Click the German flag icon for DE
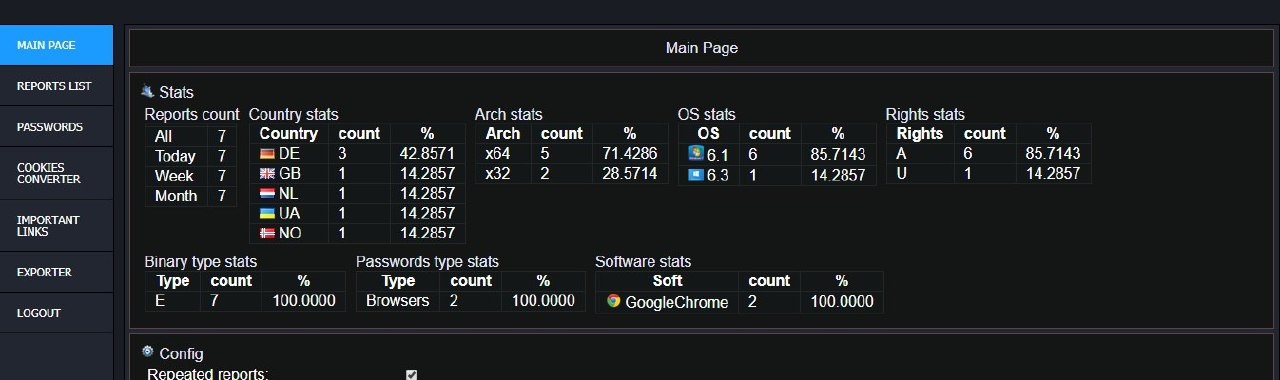1280x380 pixels. [267, 154]
